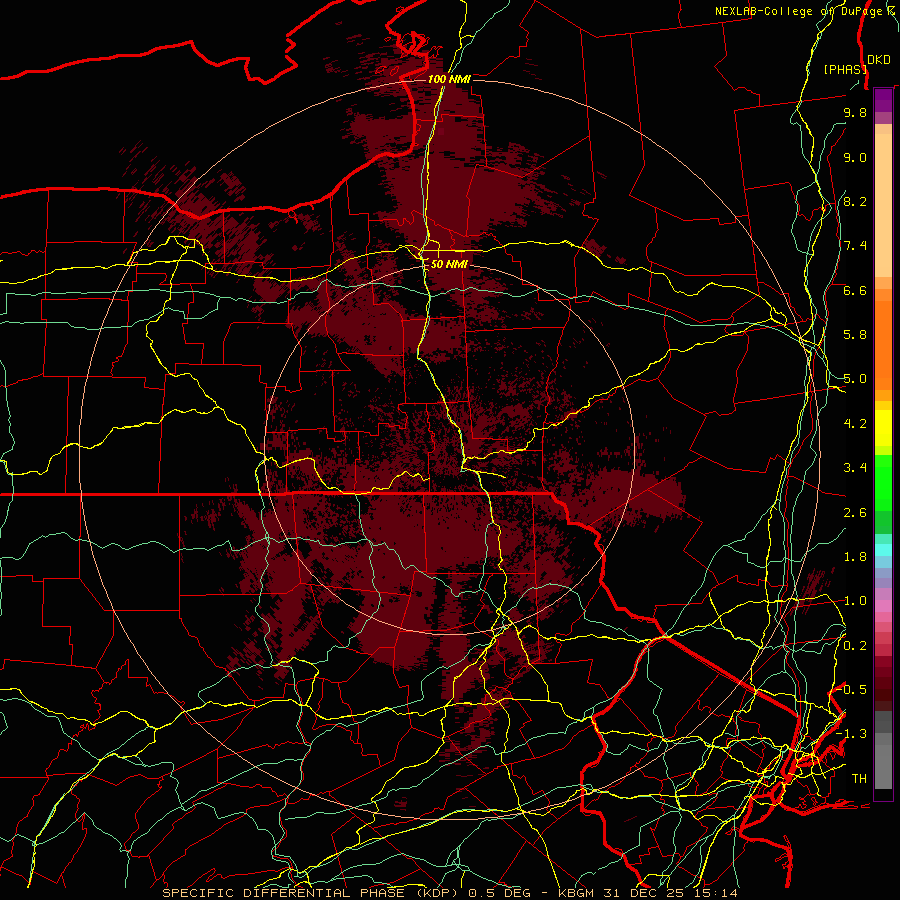Image resolution: width=900 pixels, height=900 pixels.
Task: Click the cyan segment of the color bar
Action: point(883,550)
